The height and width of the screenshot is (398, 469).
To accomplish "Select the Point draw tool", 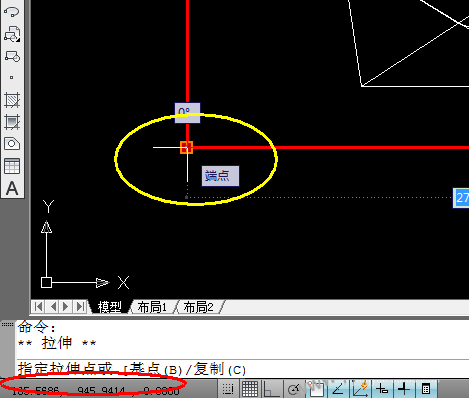I will pyautogui.click(x=12, y=78).
